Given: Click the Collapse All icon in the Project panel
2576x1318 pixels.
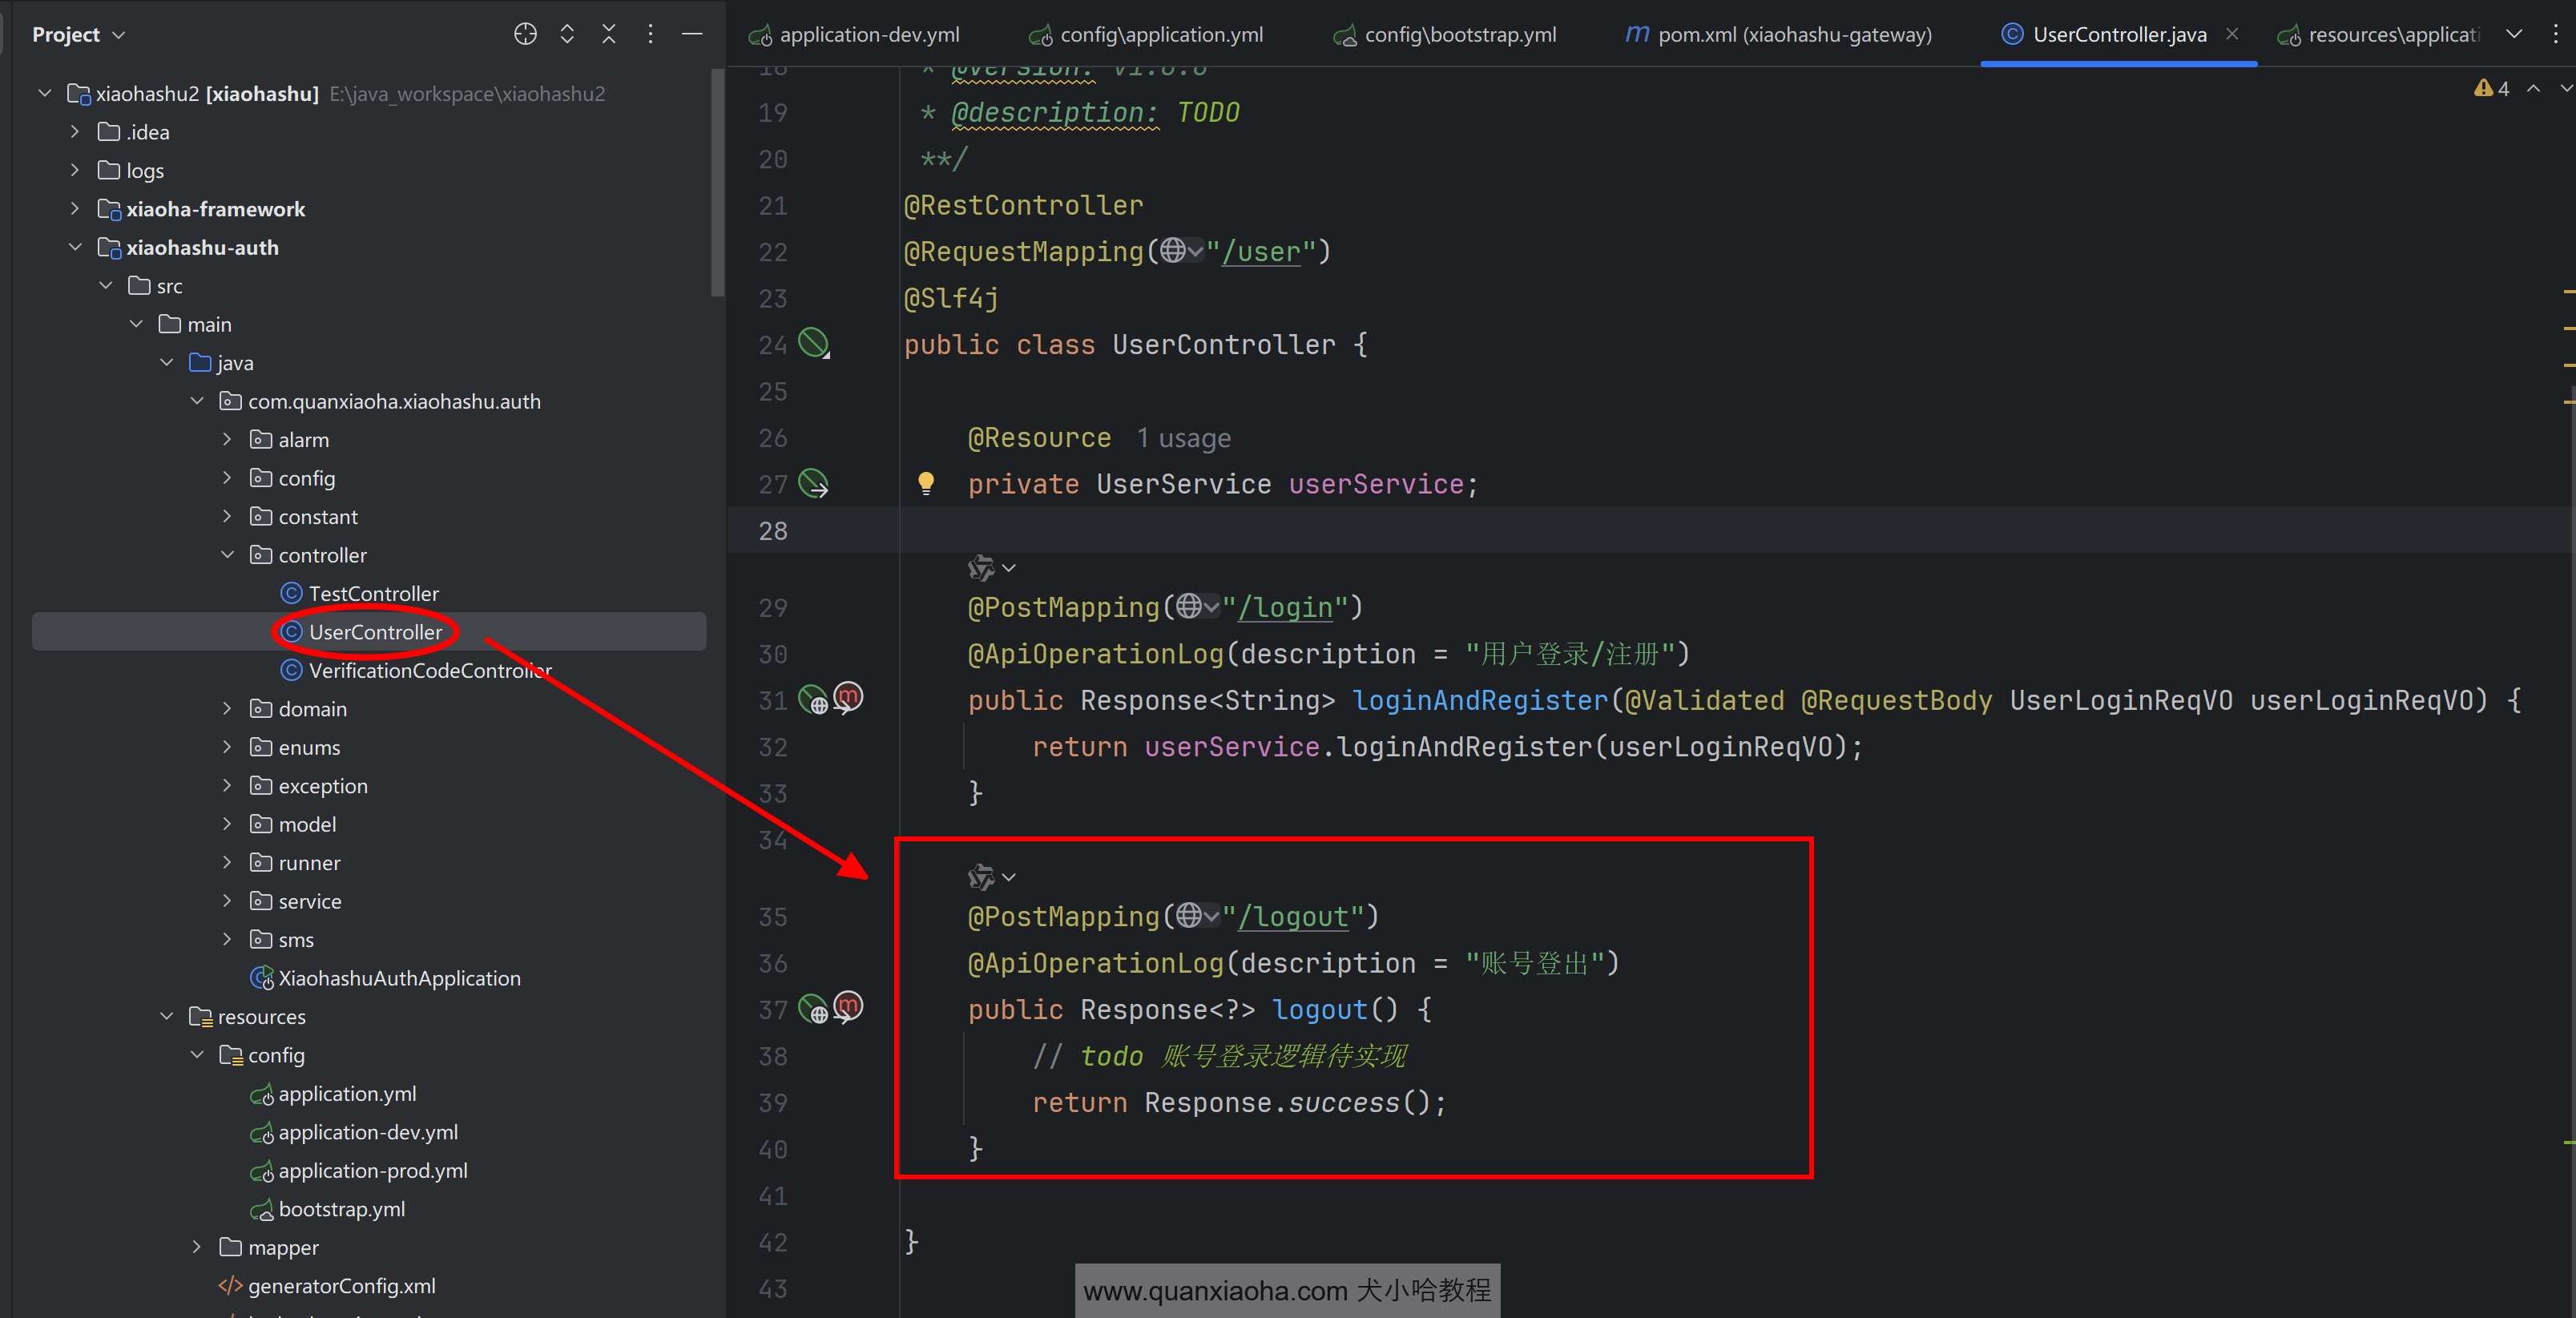Looking at the screenshot, I should 609,34.
